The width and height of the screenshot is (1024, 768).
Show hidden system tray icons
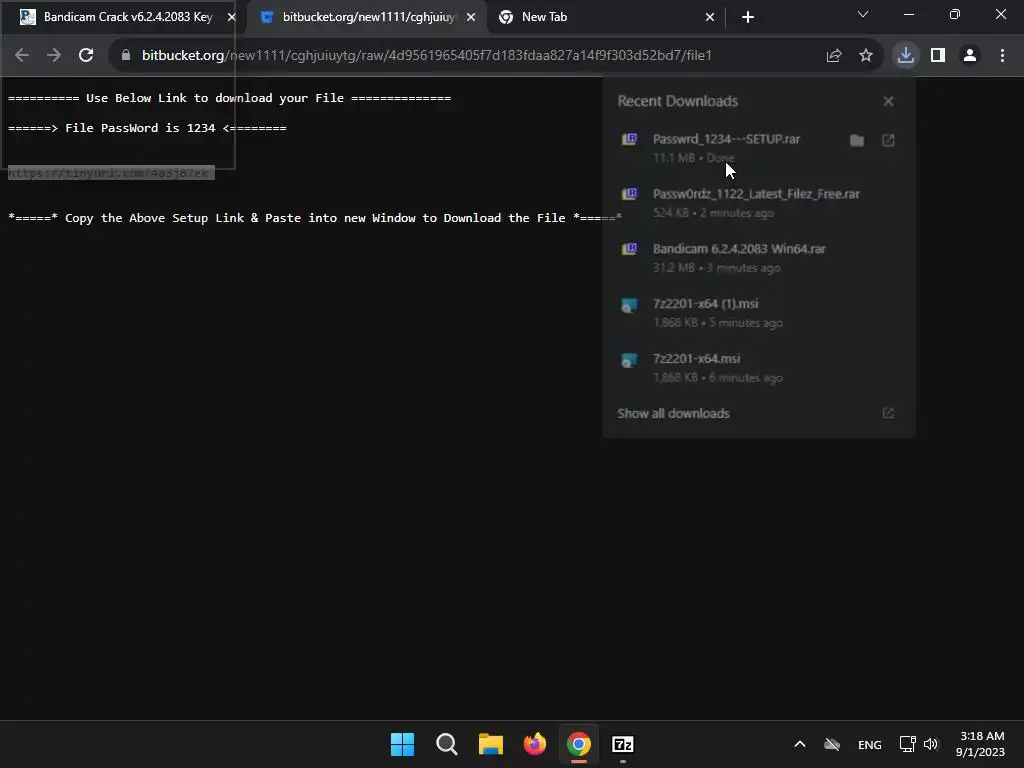coord(800,744)
